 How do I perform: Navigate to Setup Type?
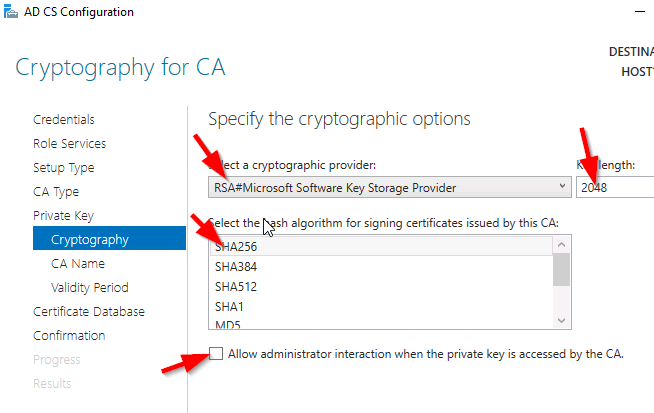click(64, 168)
